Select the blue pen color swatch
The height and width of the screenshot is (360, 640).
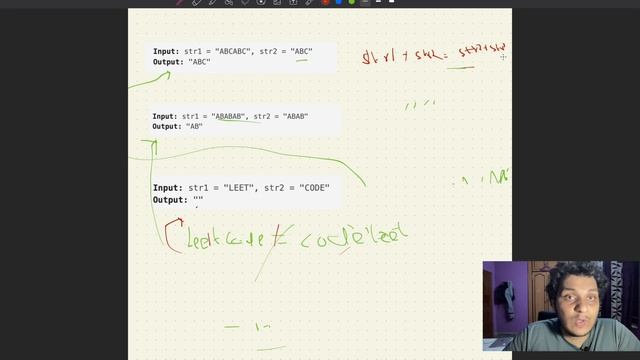(339, 2)
